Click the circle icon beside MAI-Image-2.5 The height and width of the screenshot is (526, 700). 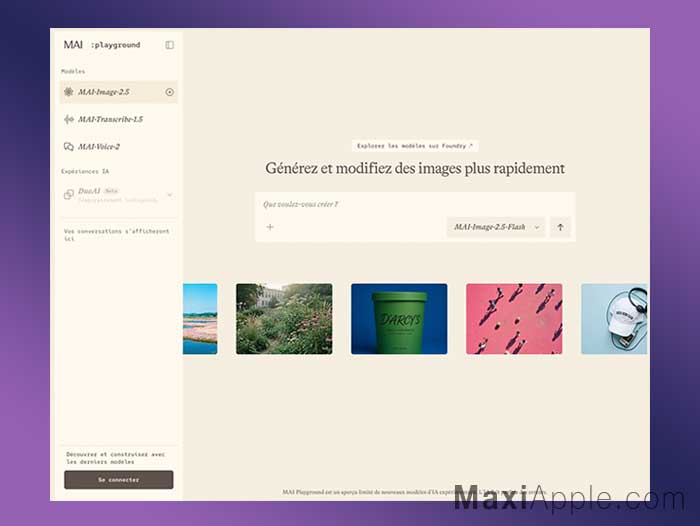[170, 92]
